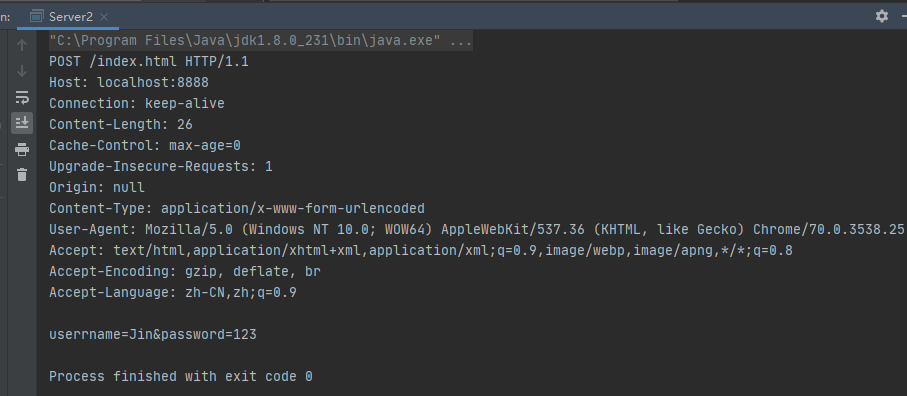Click the Up the Stack Trace arrow
The width and height of the screenshot is (907, 396).
pos(22,45)
